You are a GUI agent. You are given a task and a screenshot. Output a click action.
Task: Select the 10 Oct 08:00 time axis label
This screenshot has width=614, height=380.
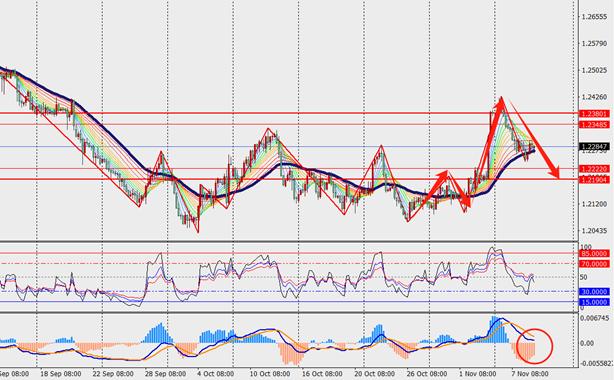pyautogui.click(x=270, y=374)
